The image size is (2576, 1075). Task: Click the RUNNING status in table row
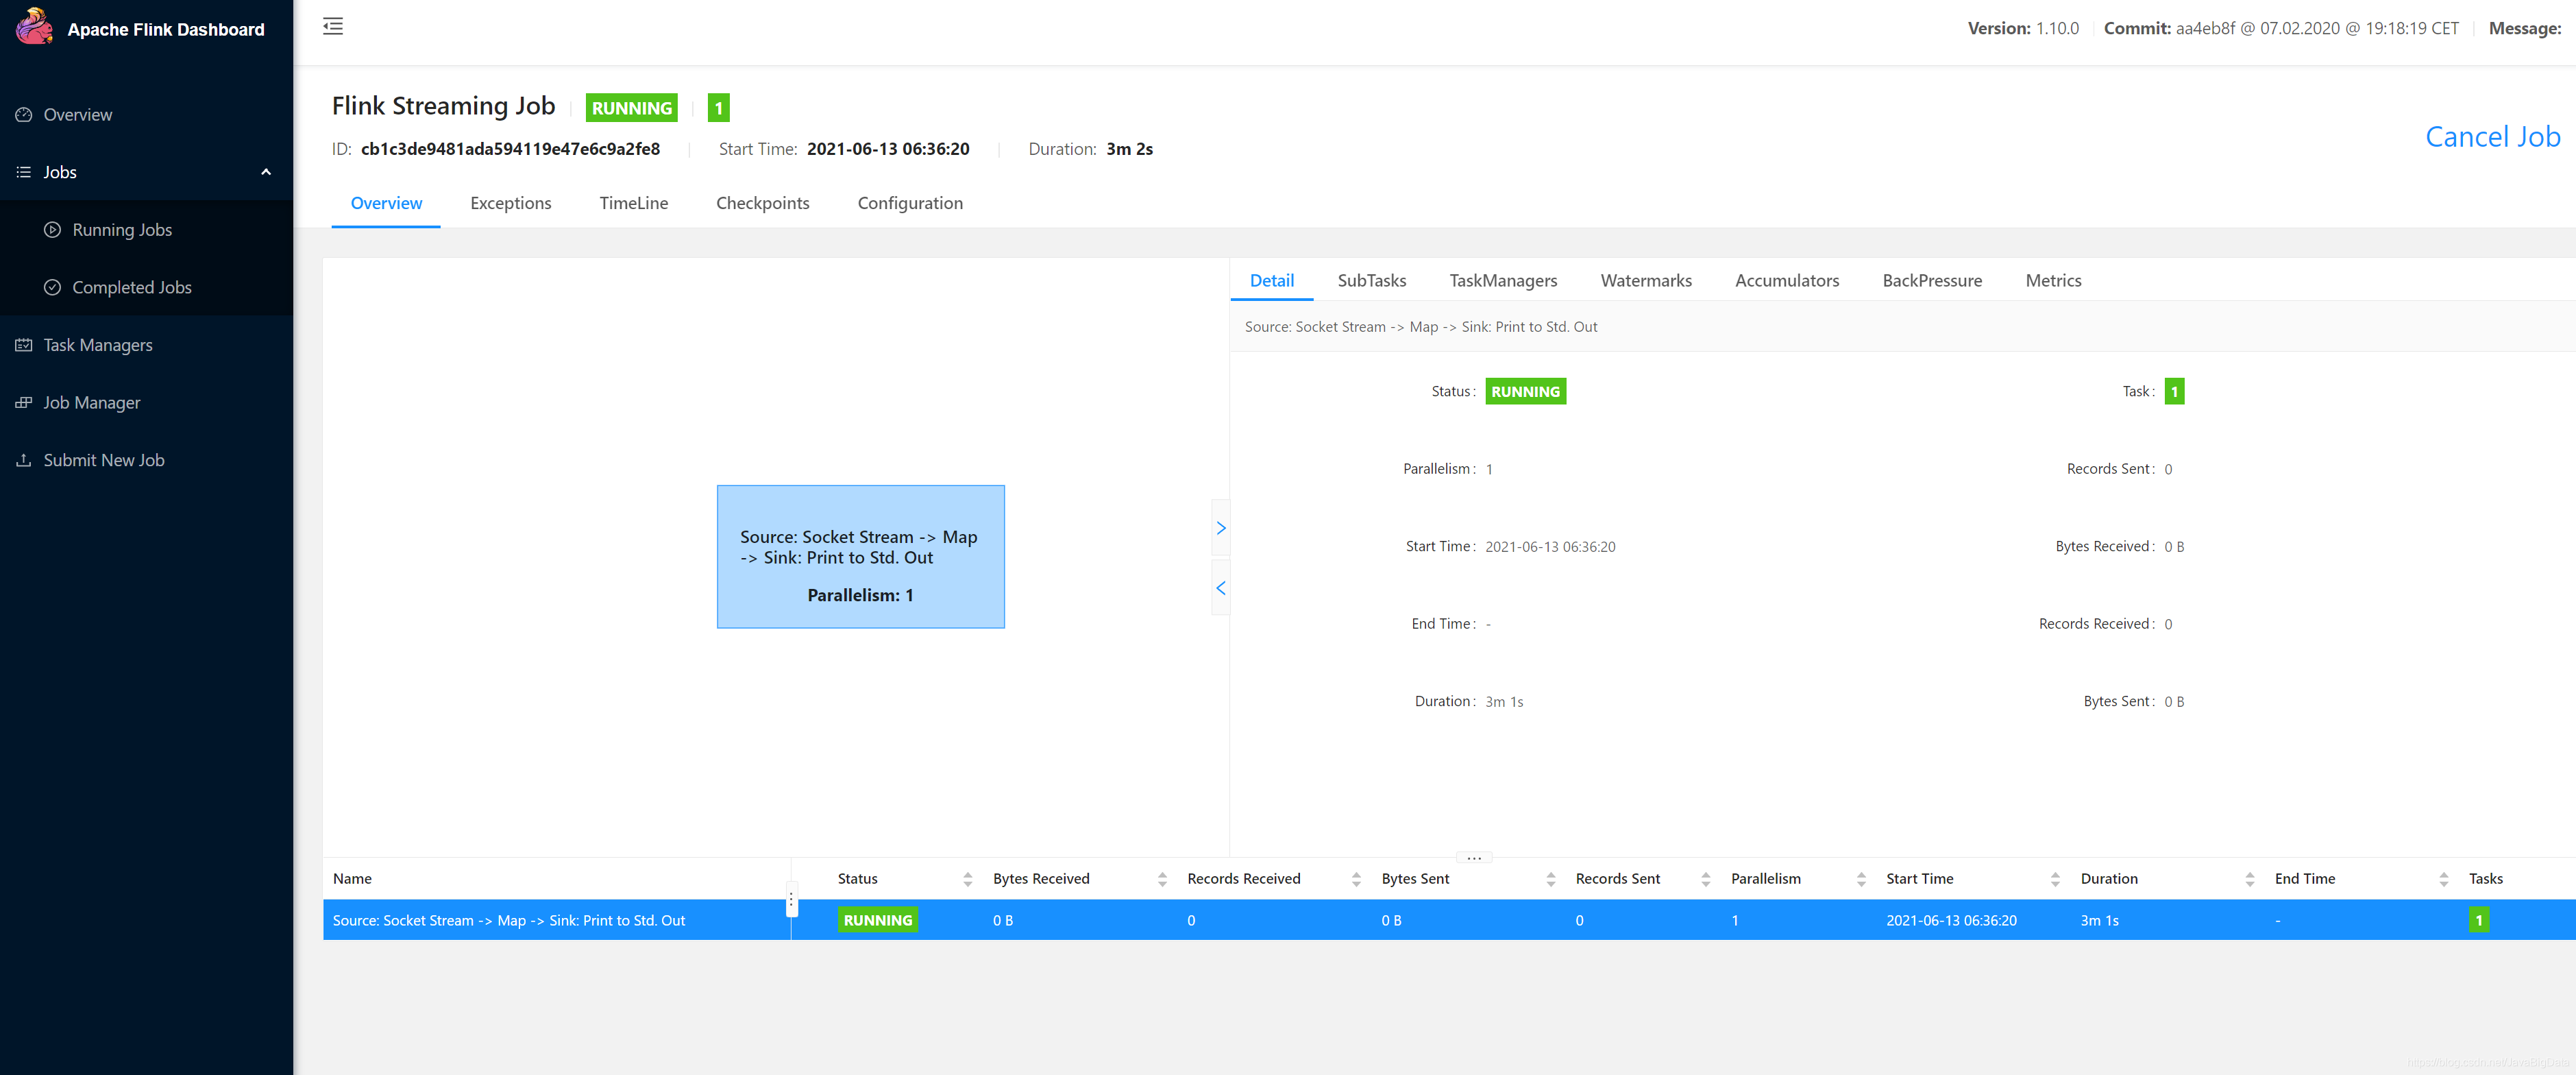877,921
